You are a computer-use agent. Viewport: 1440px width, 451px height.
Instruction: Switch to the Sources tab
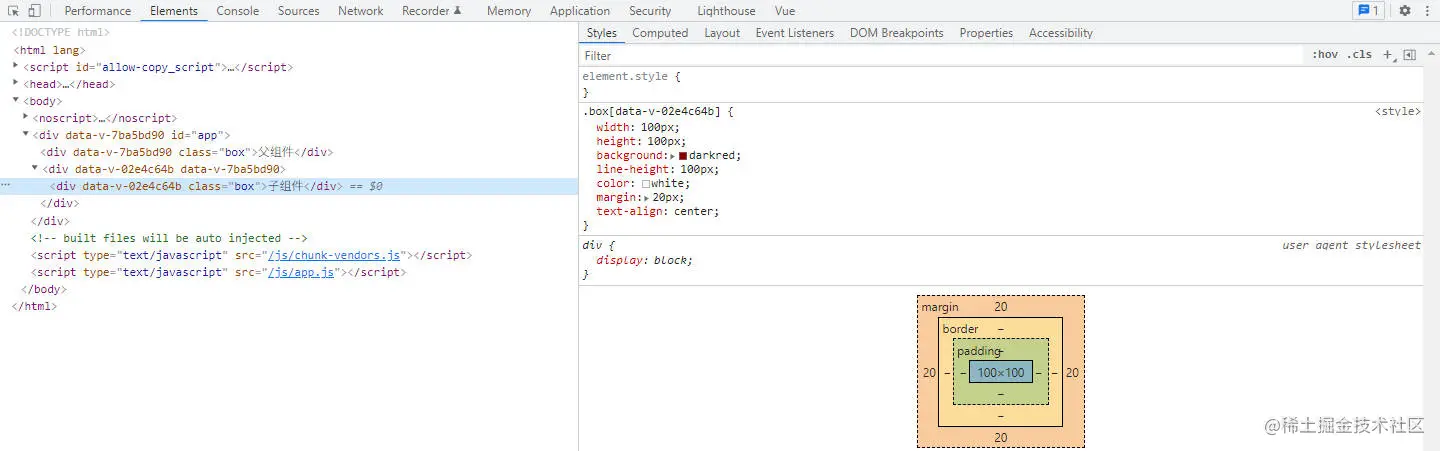point(299,11)
